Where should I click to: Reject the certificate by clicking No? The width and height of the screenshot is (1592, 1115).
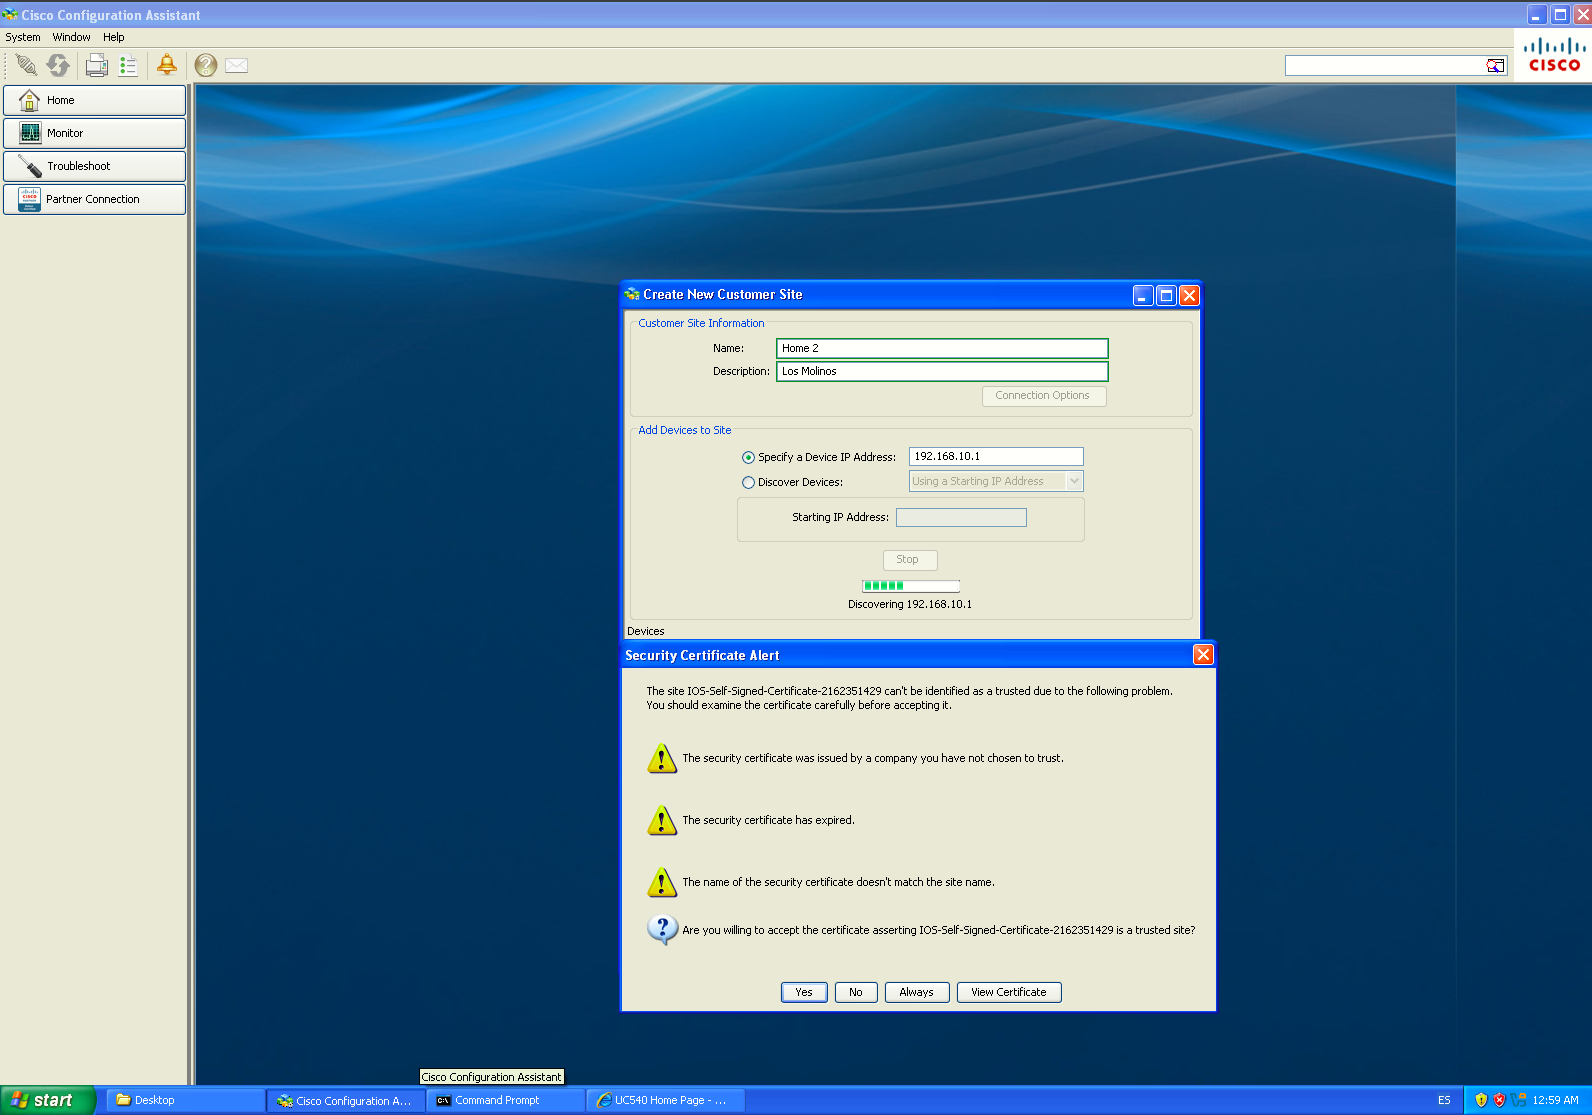pos(856,992)
